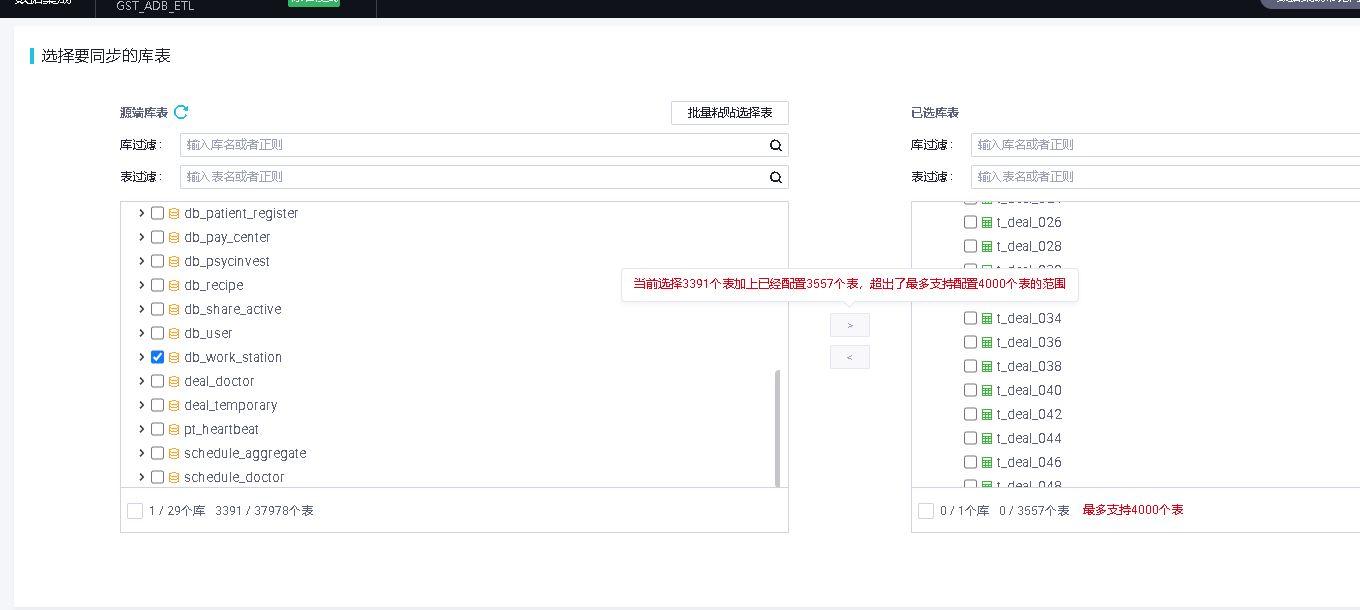Expand the schedule_aggregate node
The image size is (1360, 610).
click(x=141, y=453)
